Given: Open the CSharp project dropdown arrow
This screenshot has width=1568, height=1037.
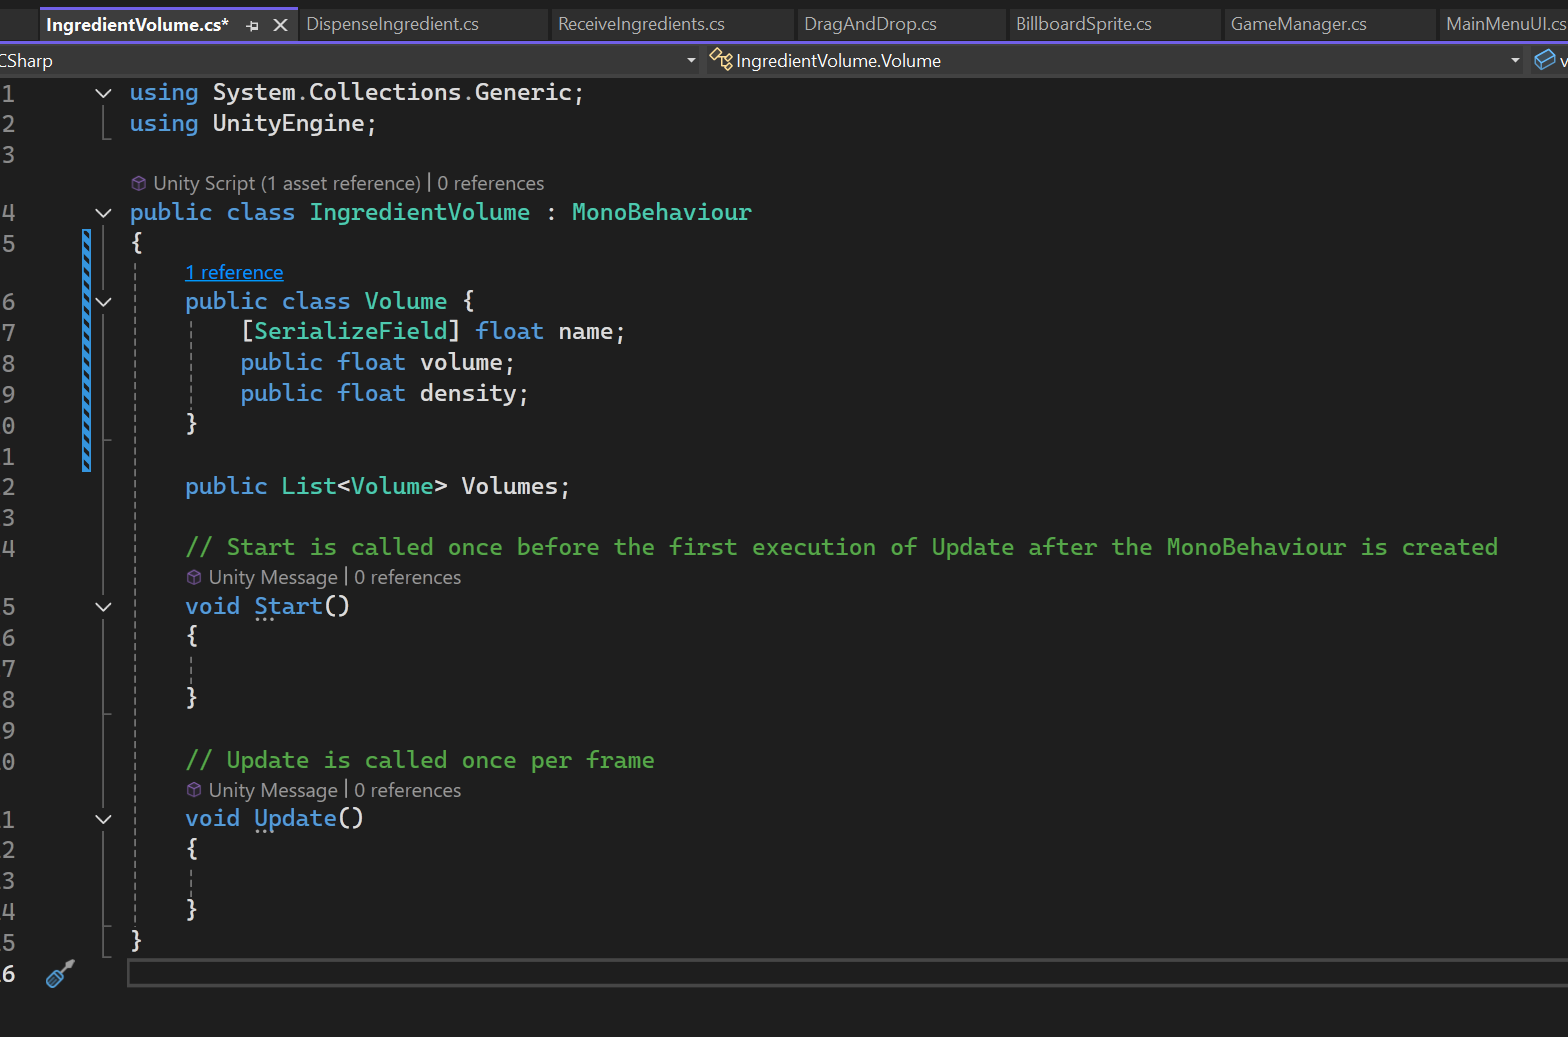Looking at the screenshot, I should [x=691, y=61].
